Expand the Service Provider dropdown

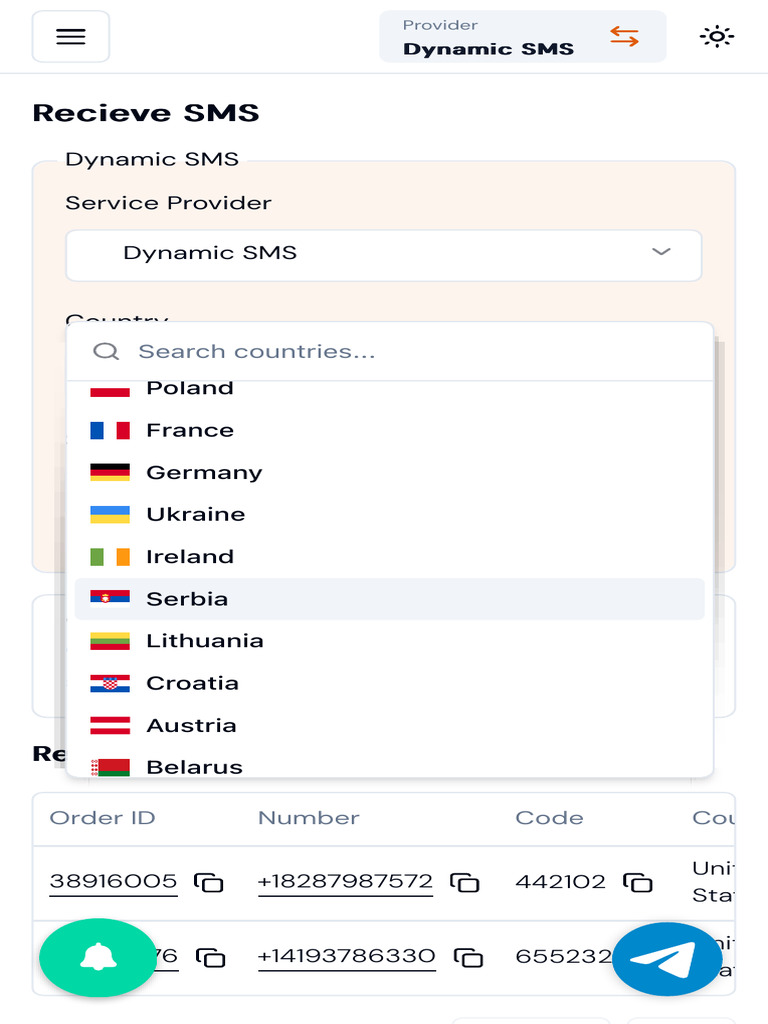tap(384, 255)
